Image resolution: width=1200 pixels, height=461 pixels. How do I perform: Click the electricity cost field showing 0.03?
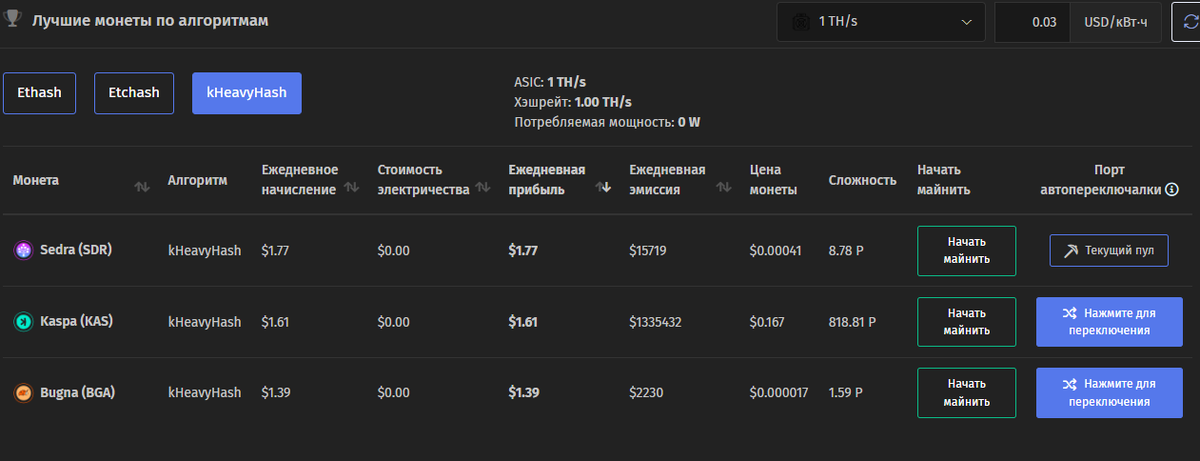(1032, 21)
